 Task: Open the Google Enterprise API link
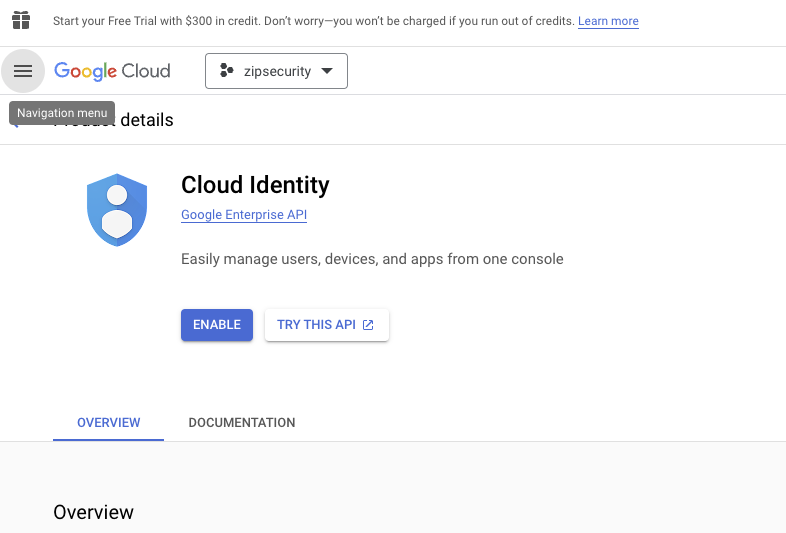click(244, 215)
